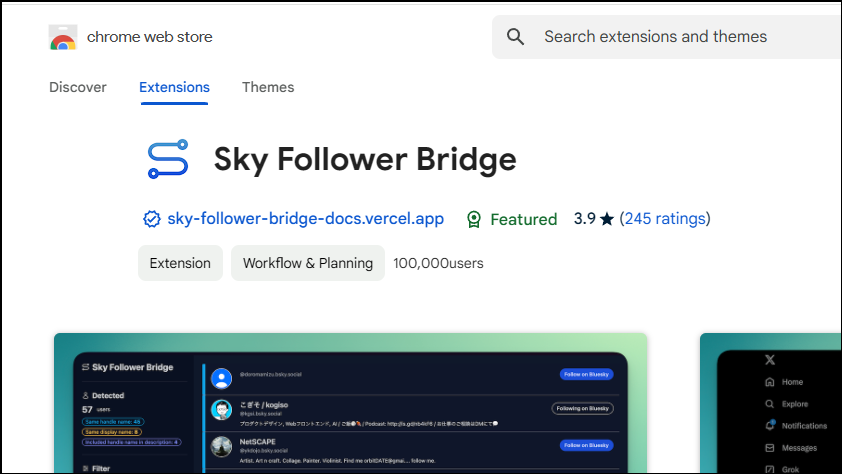Click the Same handle name: 45 tag

tap(113, 422)
